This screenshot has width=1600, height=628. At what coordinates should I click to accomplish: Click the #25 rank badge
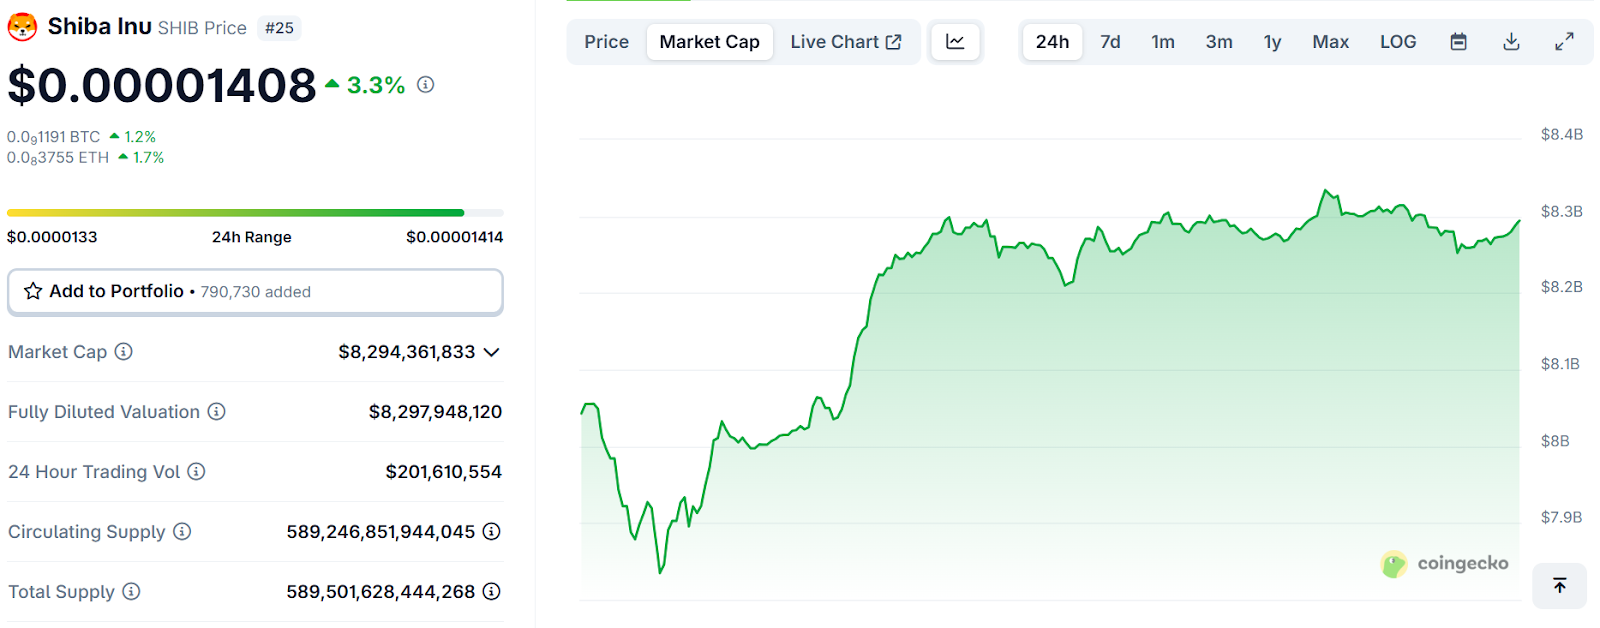point(279,28)
